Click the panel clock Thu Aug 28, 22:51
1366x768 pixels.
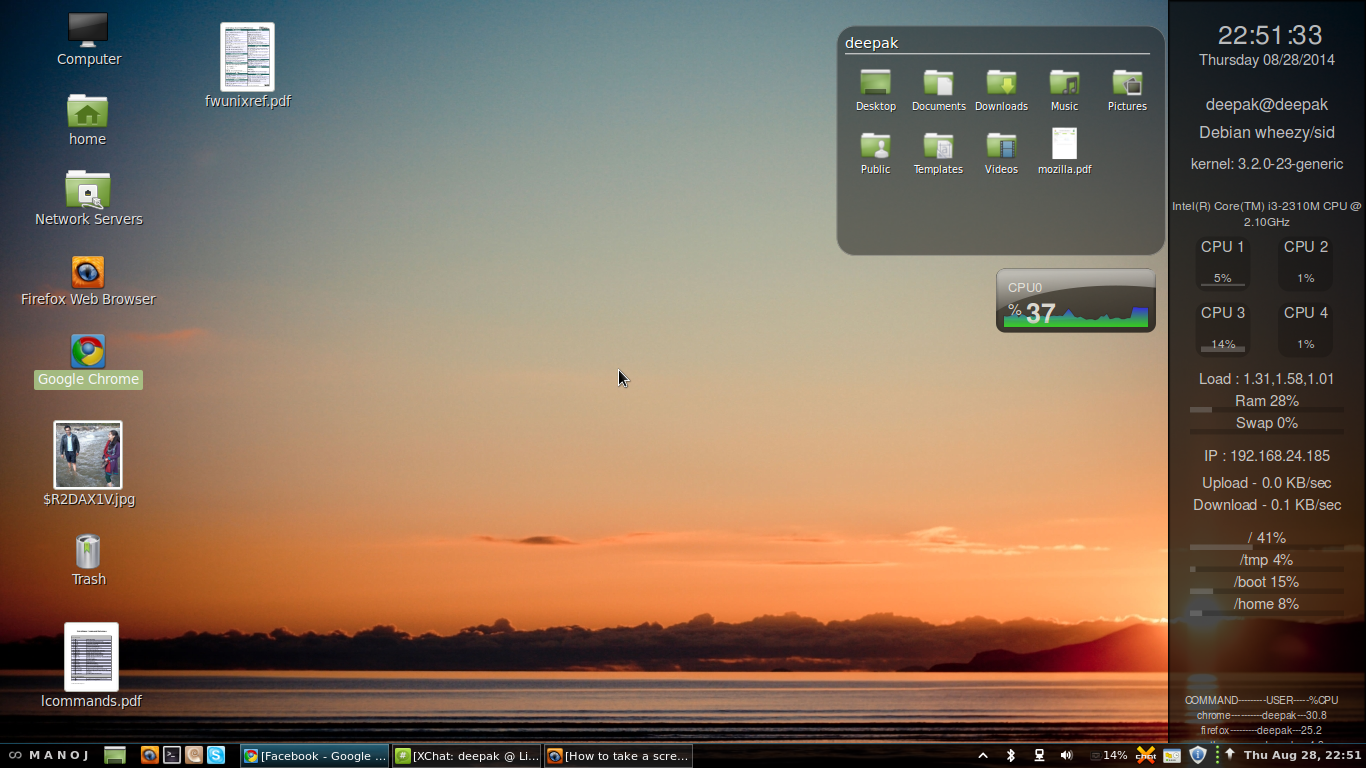1302,755
